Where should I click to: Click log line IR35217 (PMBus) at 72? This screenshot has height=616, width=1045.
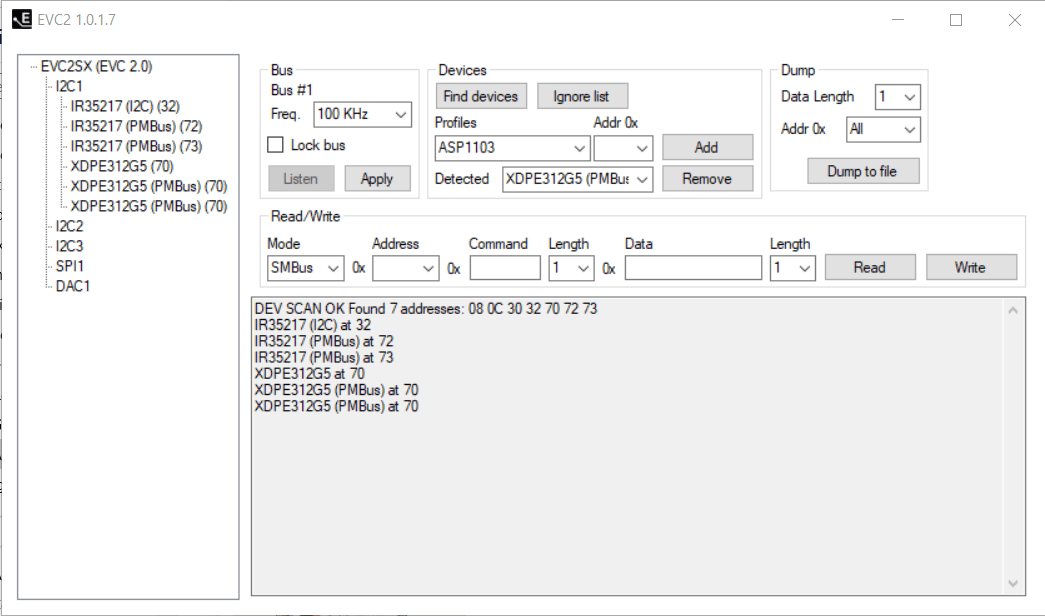tap(324, 341)
